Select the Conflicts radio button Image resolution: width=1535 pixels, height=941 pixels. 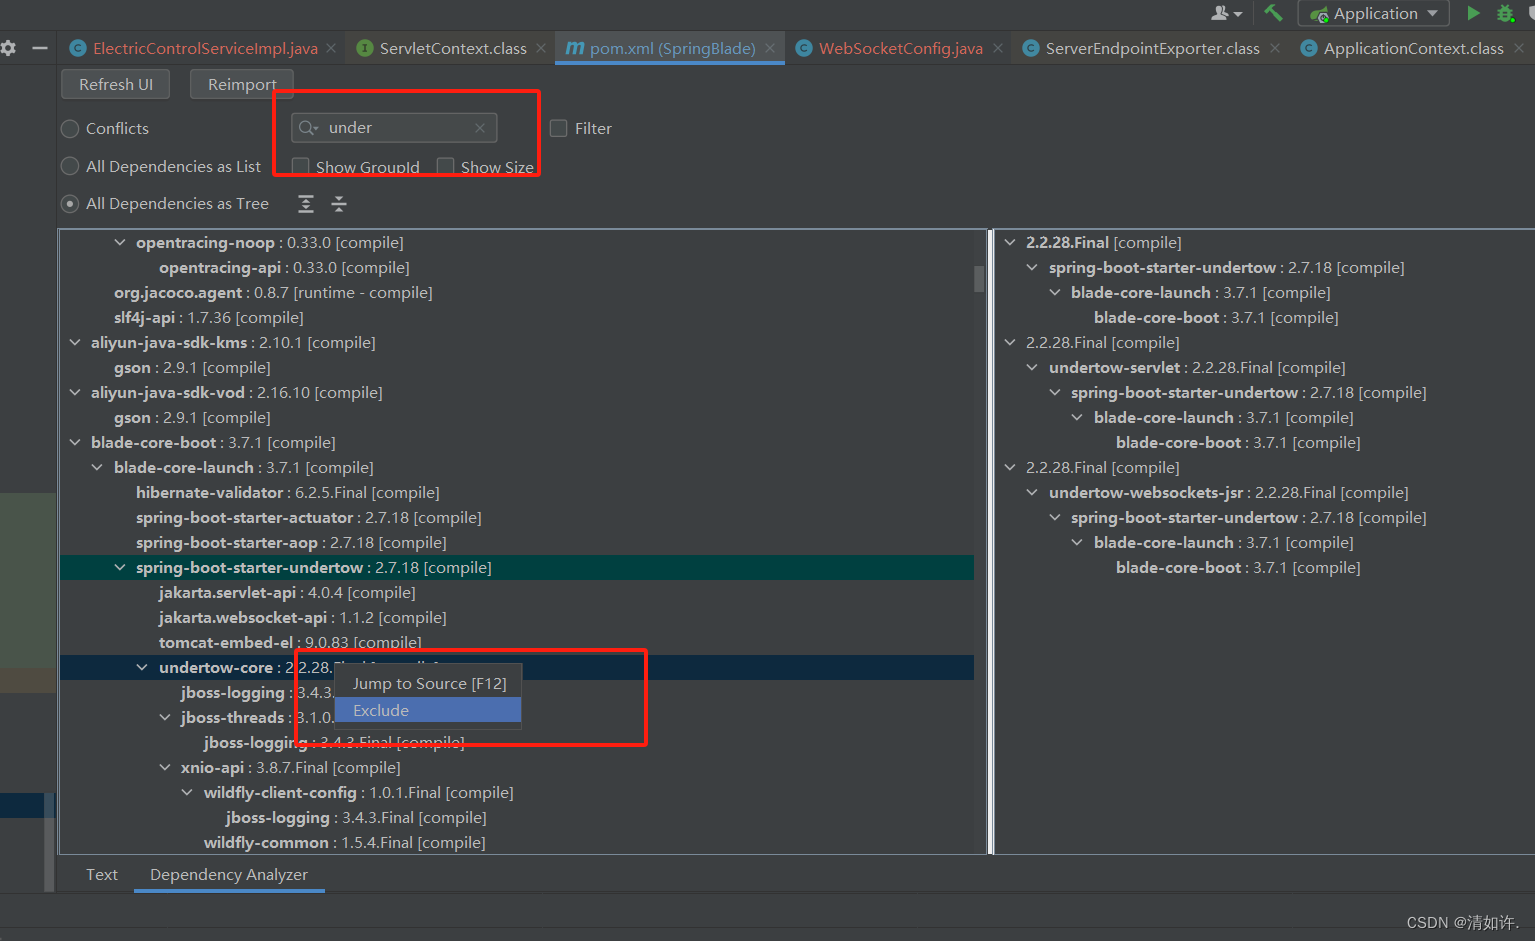pyautogui.click(x=69, y=129)
